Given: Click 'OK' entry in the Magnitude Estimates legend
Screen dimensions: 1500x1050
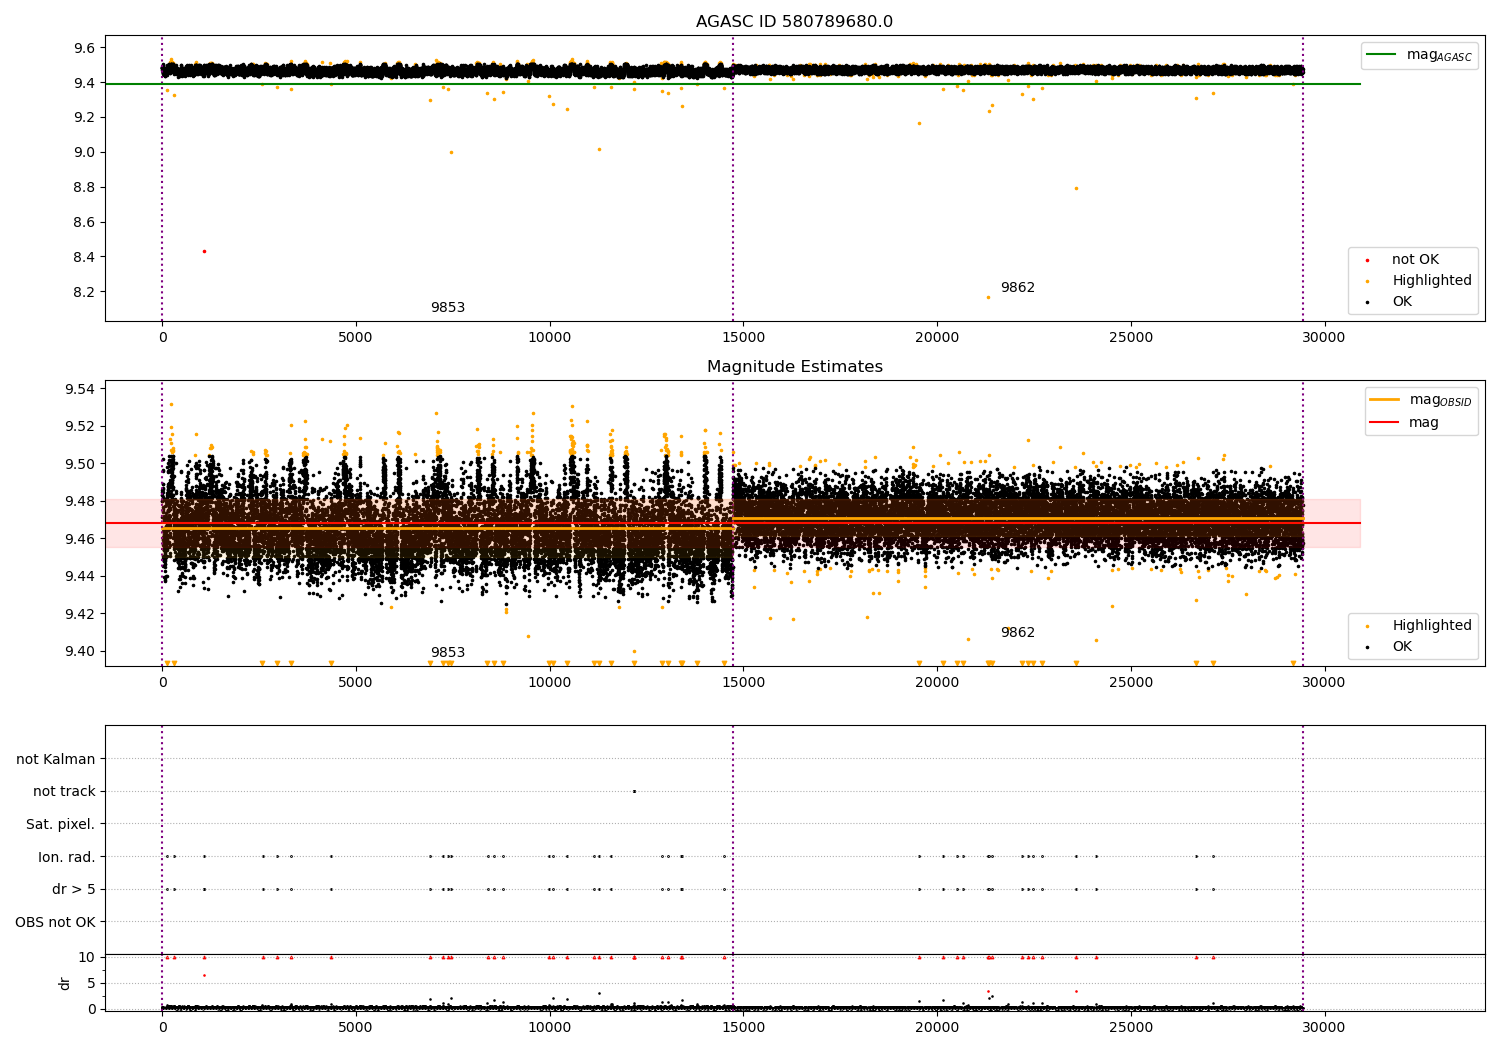Looking at the screenshot, I should 1402,646.
